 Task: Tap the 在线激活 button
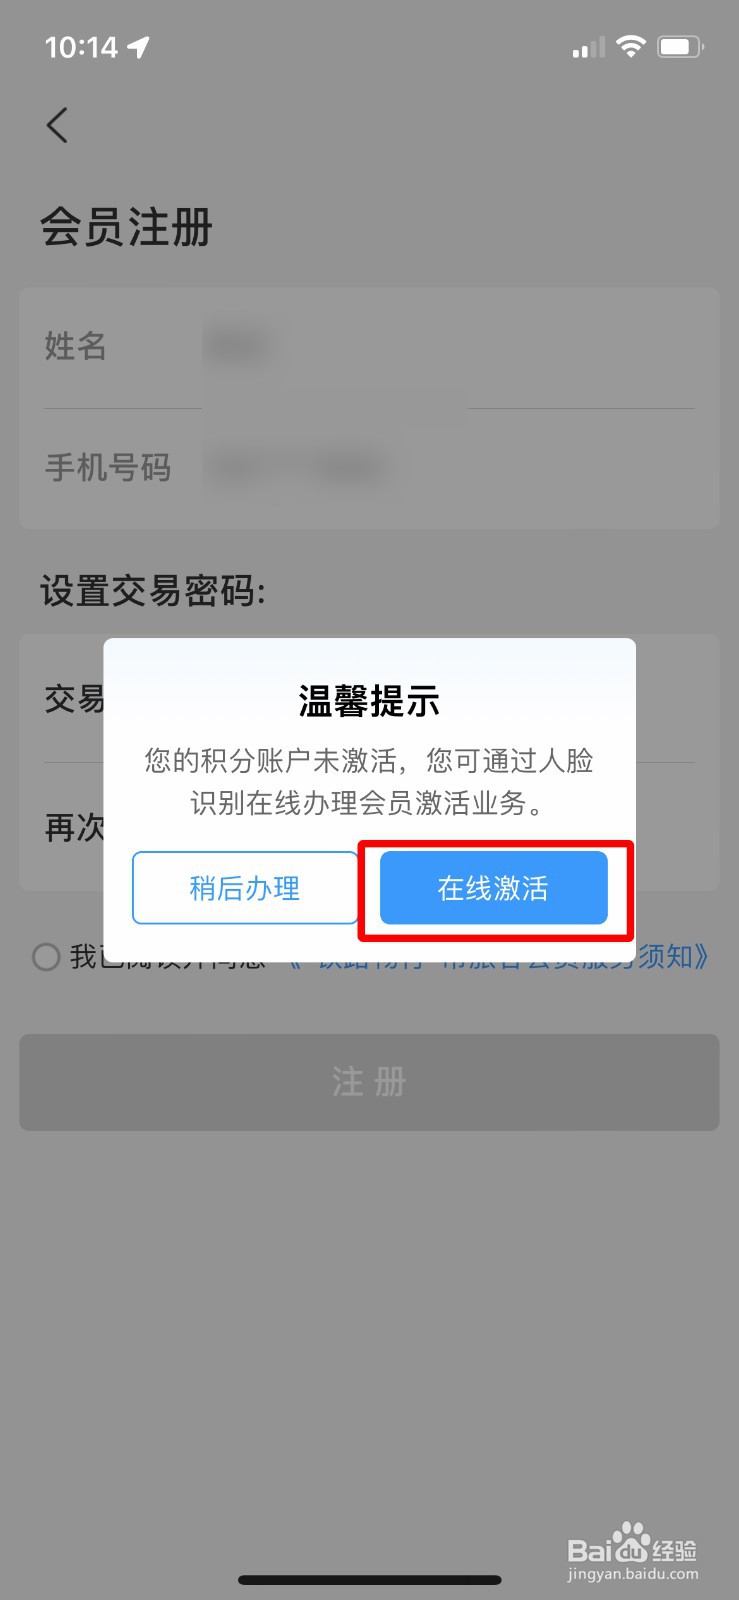[494, 888]
